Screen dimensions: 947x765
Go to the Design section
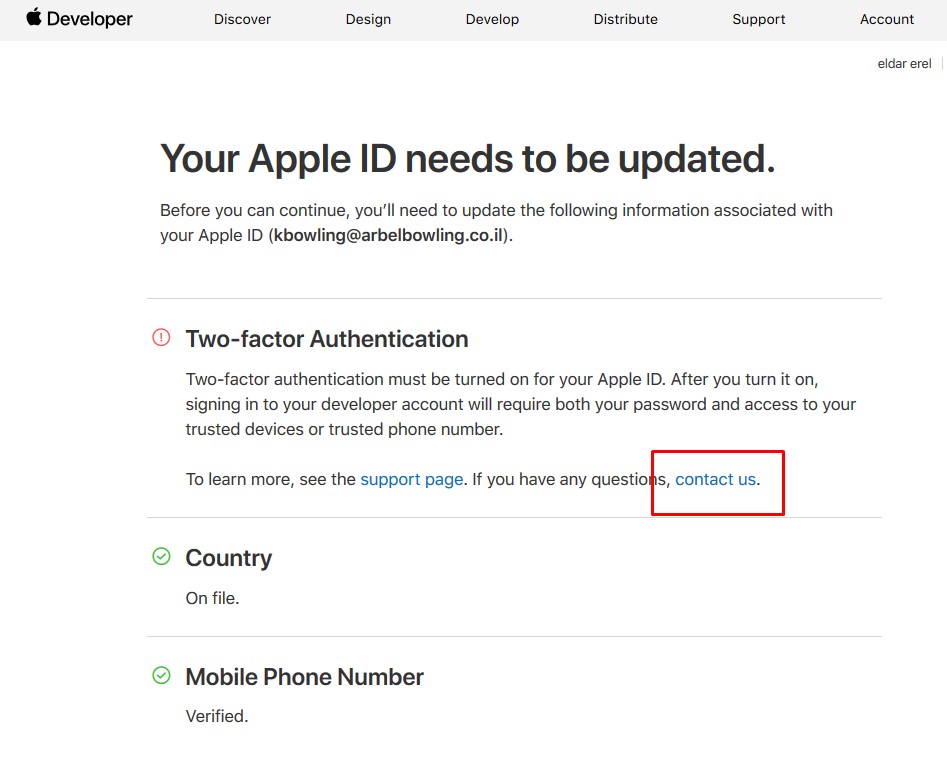point(368,19)
